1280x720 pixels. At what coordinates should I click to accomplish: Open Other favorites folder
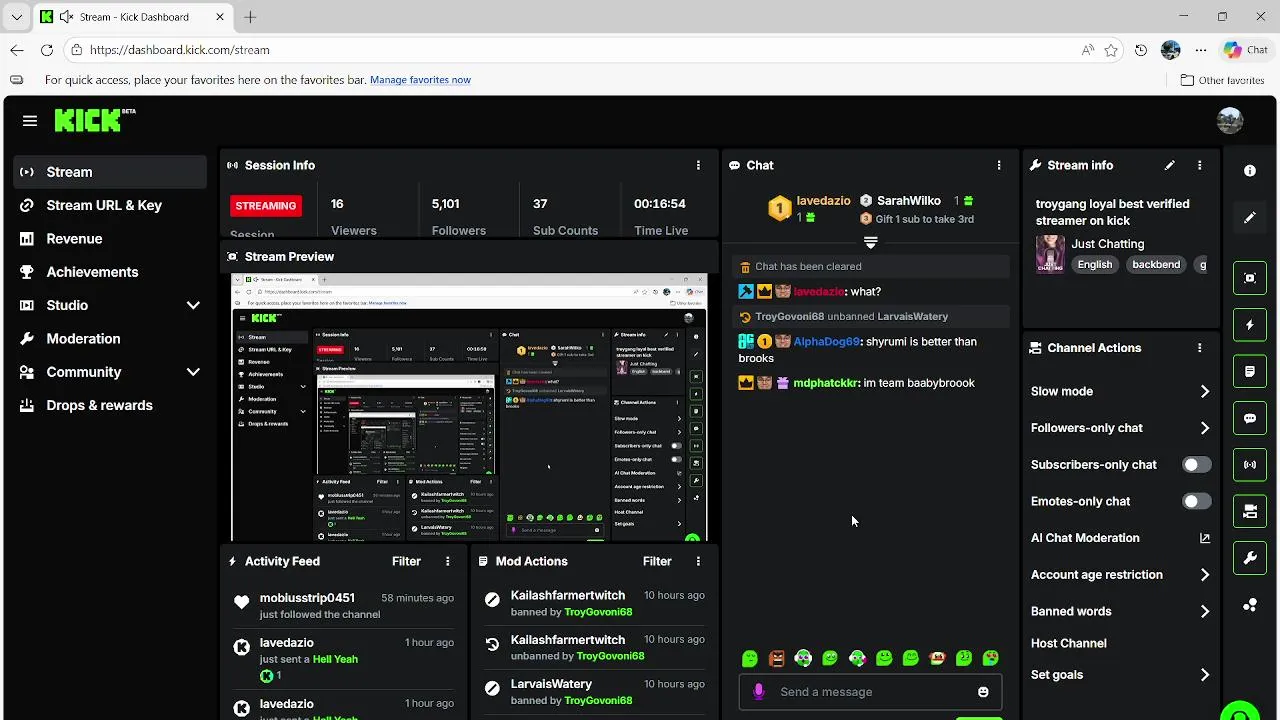[1222, 80]
